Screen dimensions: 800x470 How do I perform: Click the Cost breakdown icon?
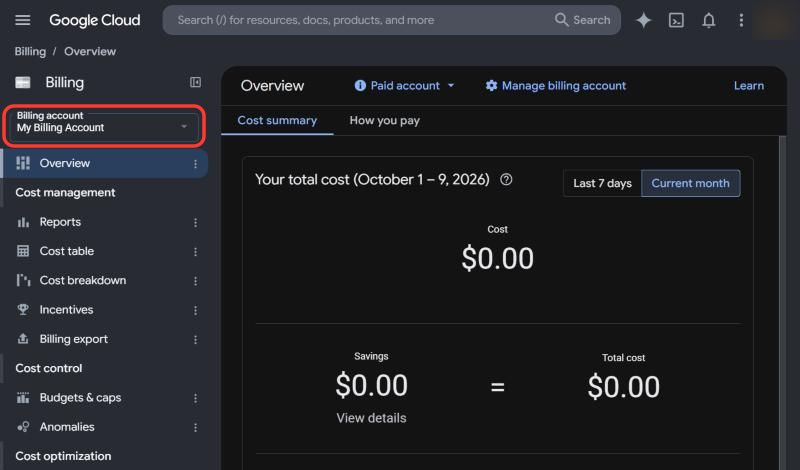23,280
